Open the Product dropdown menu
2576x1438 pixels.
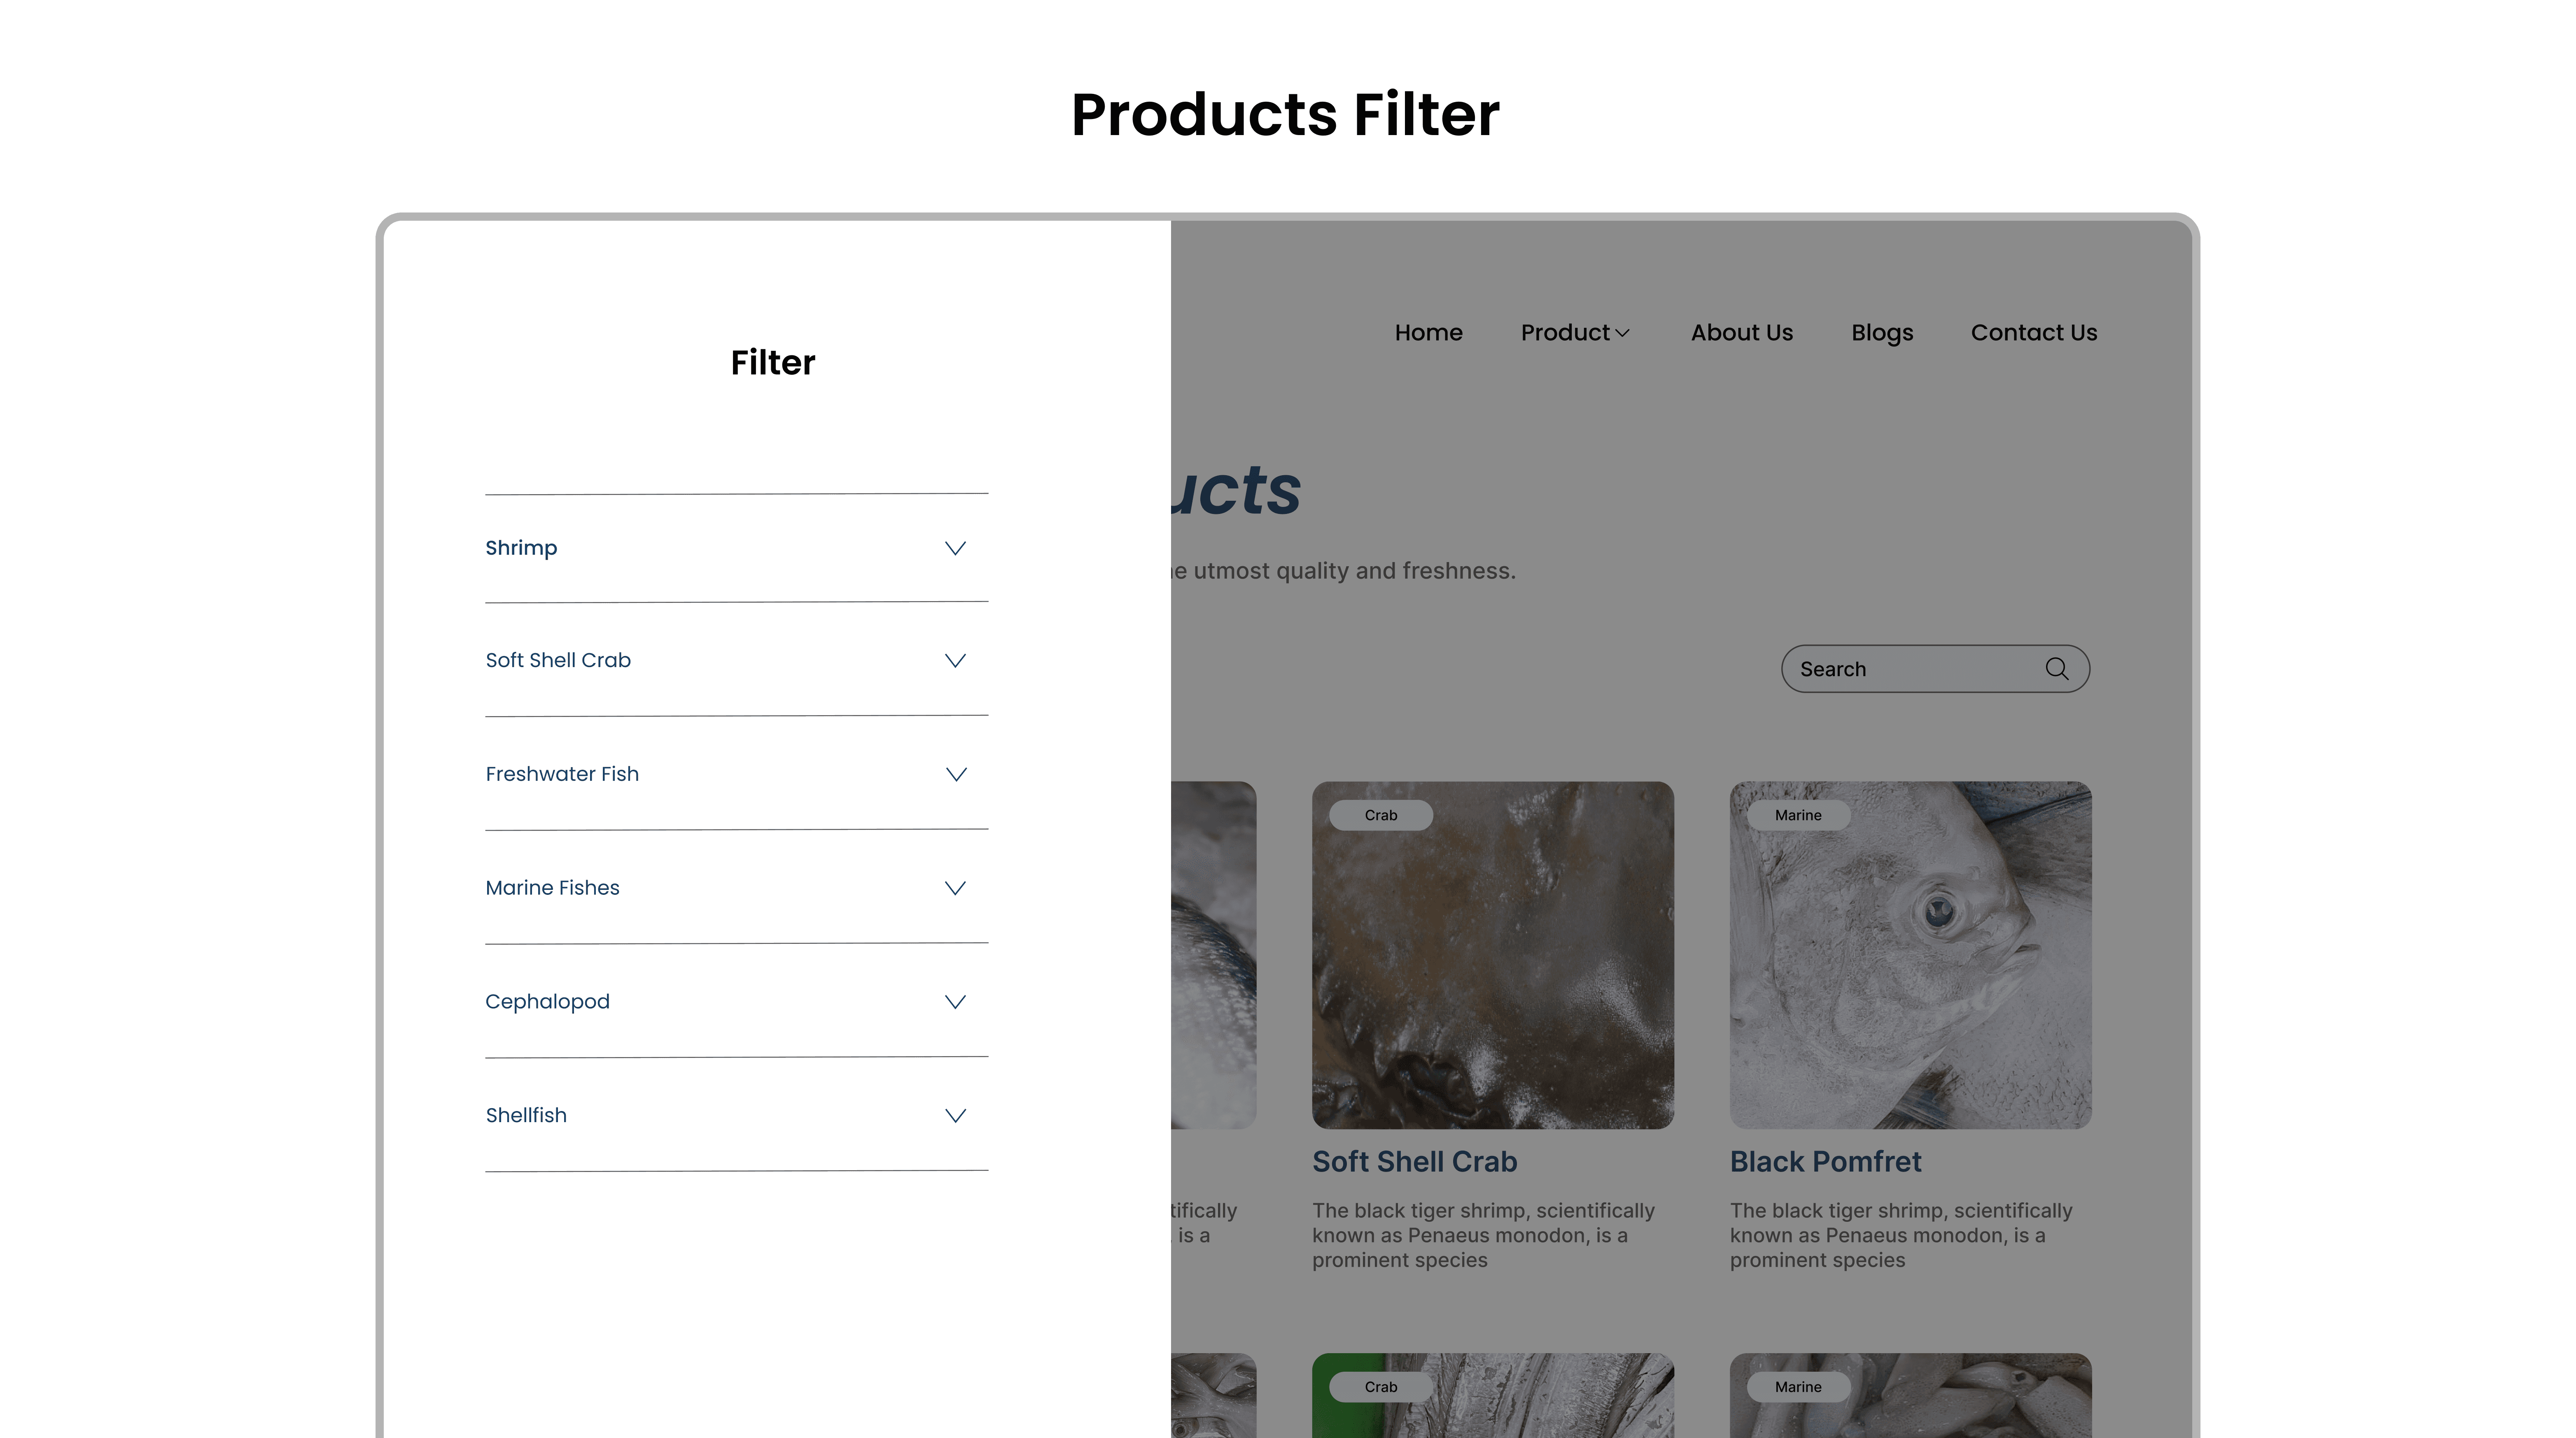1574,333
